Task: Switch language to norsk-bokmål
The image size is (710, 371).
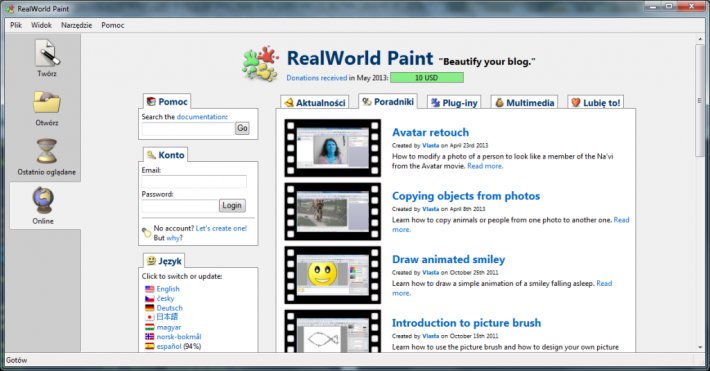Action: [179, 337]
